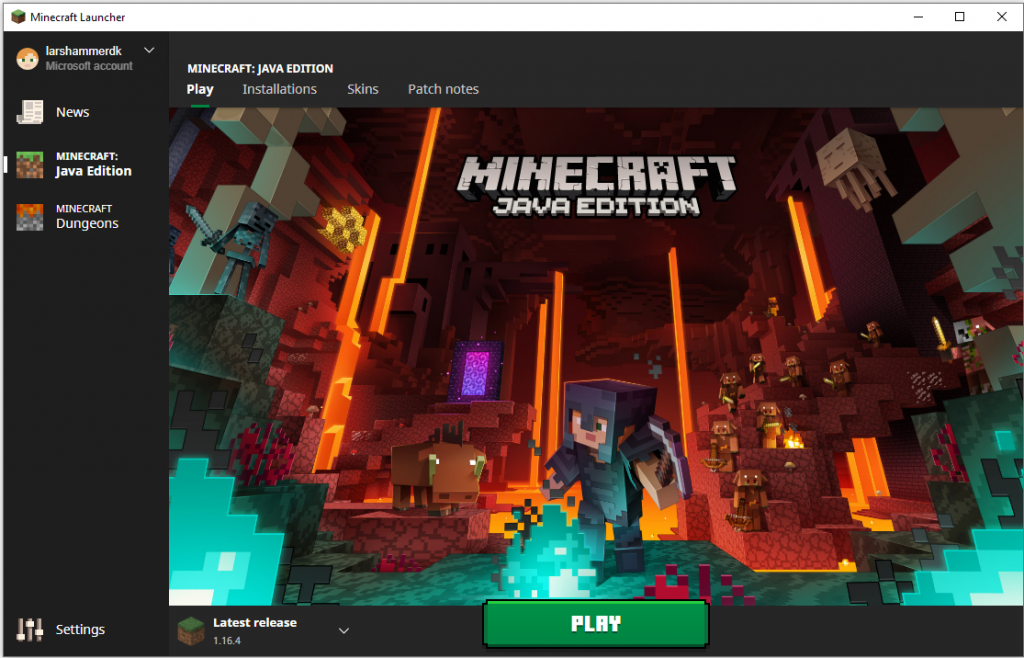Click the Microsoft account label
The image size is (1024, 658).
pyautogui.click(x=89, y=66)
